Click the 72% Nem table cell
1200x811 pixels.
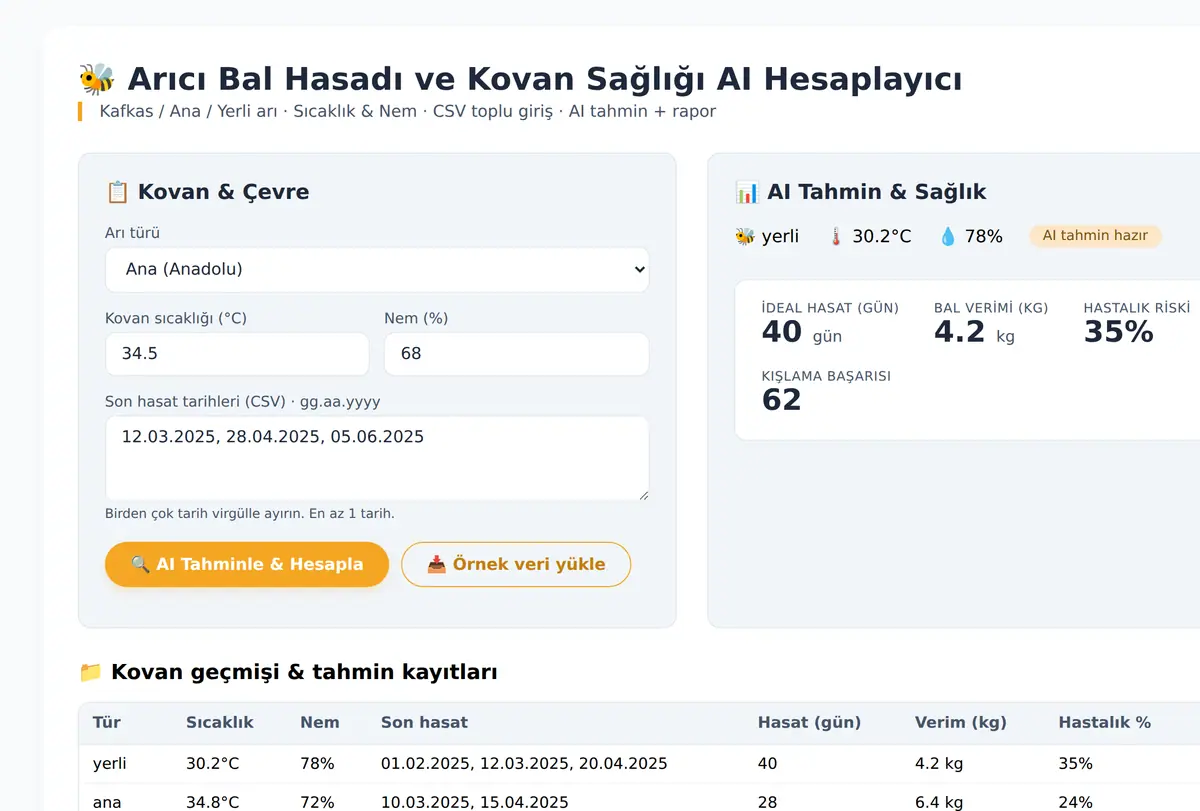(x=317, y=802)
